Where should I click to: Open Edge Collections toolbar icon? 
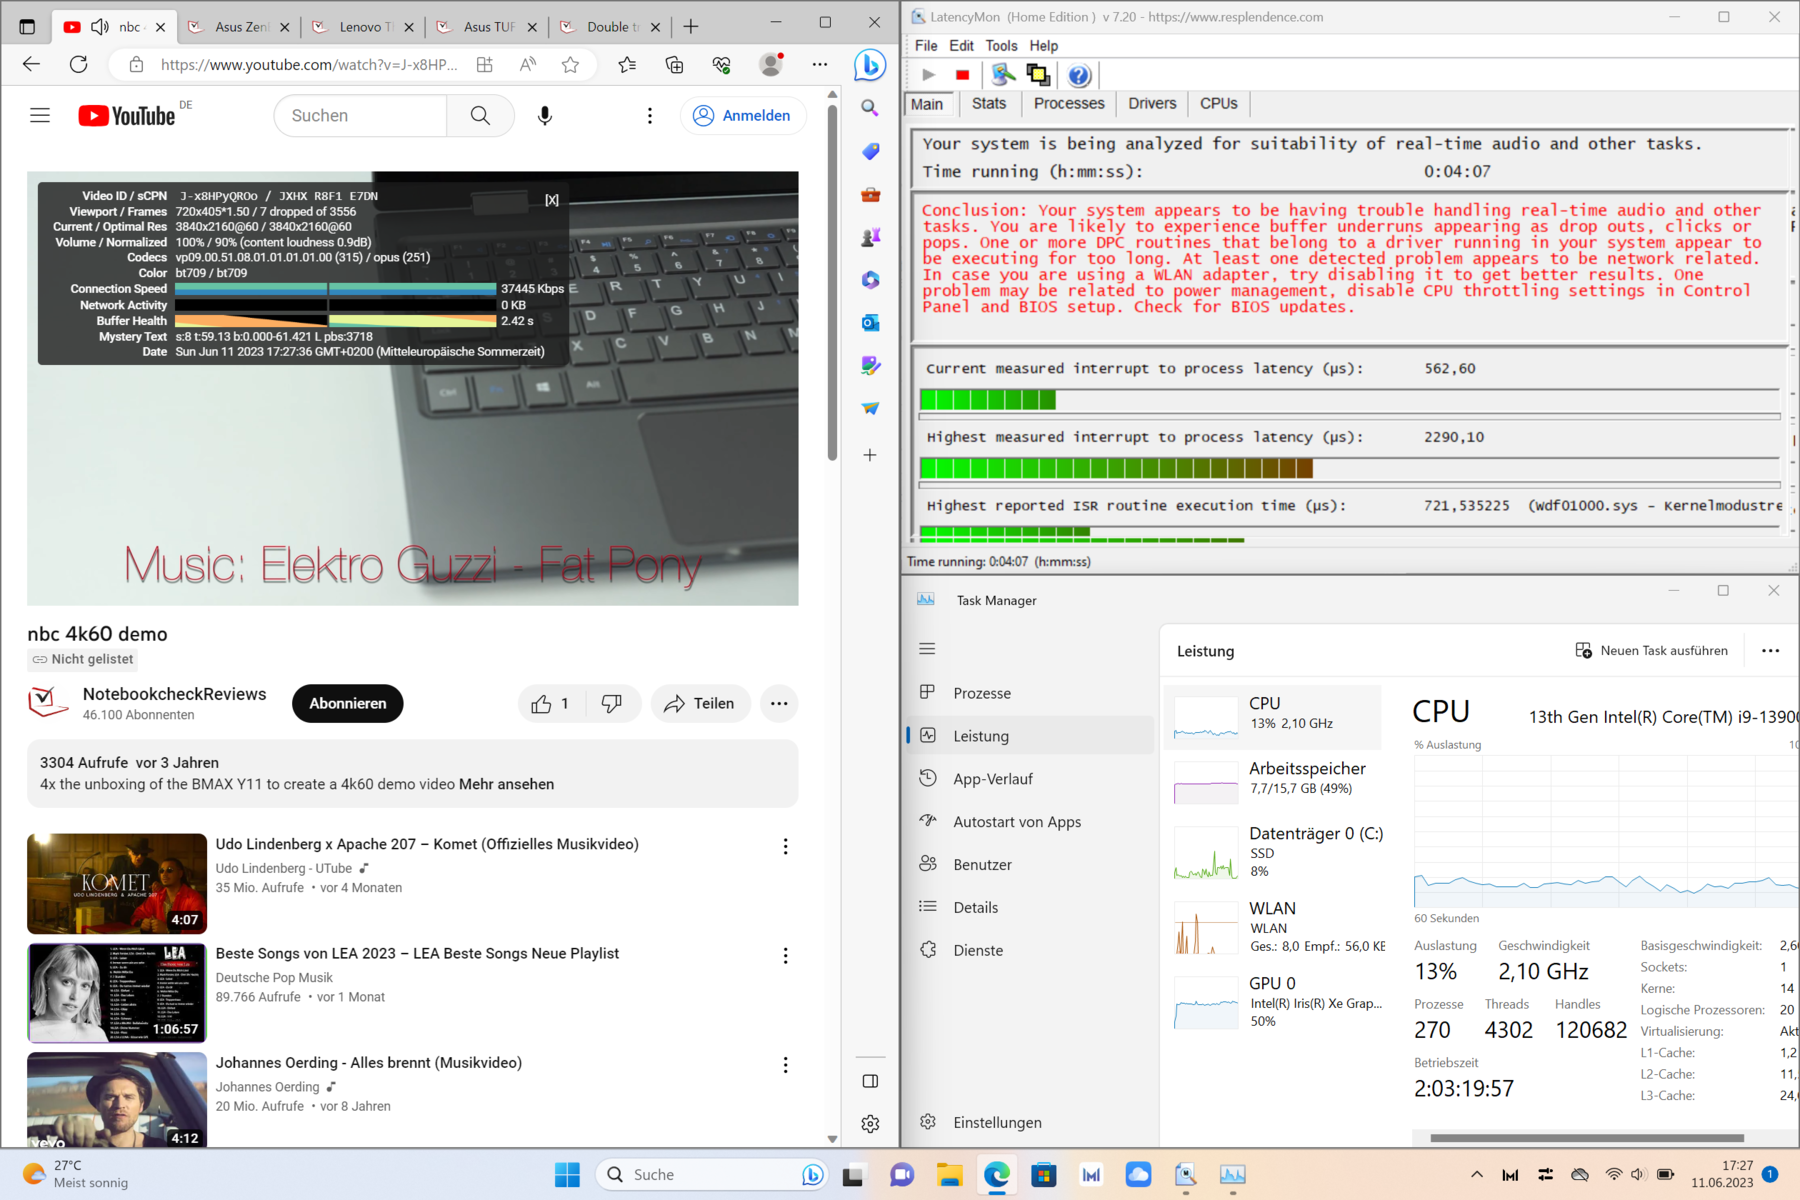click(675, 65)
